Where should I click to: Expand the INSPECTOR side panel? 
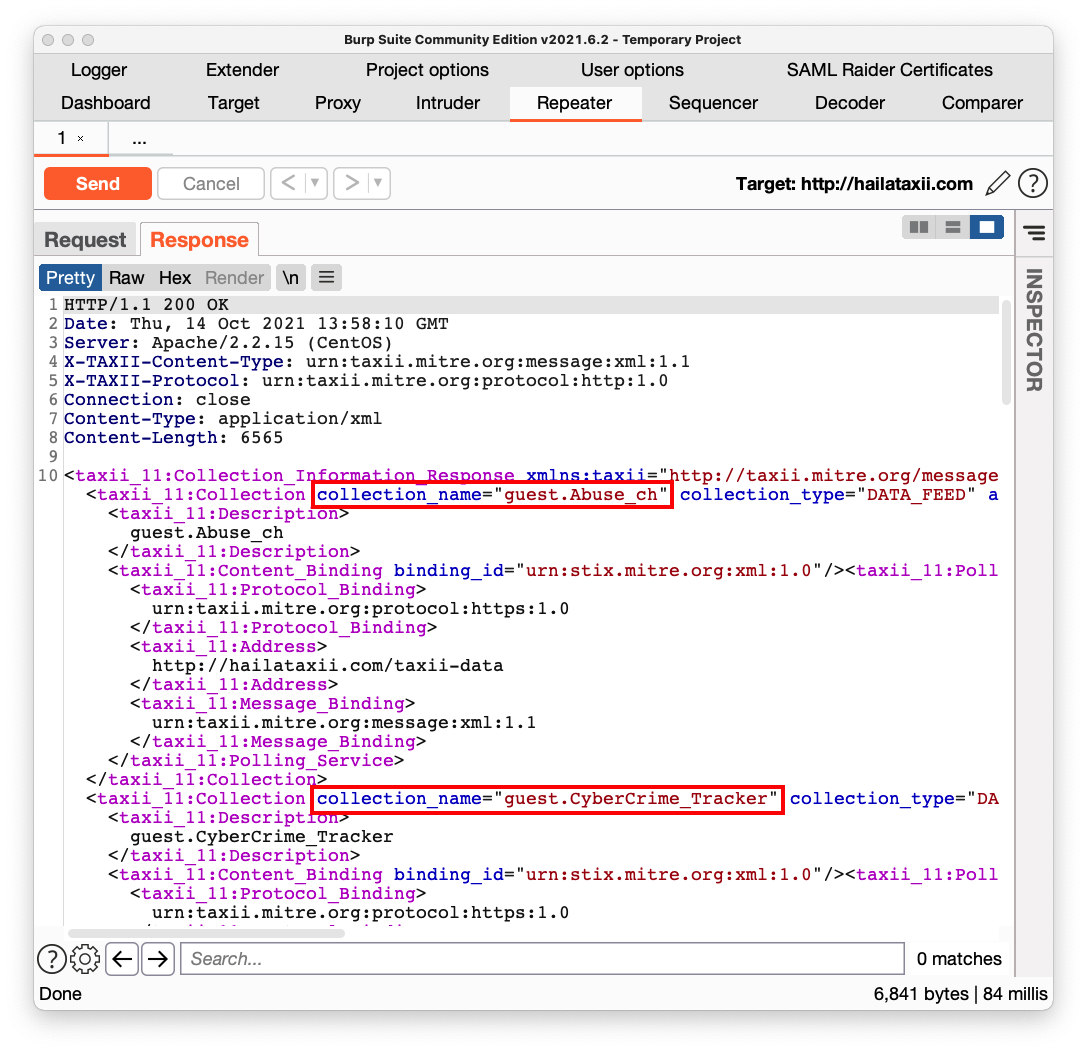(x=1034, y=330)
